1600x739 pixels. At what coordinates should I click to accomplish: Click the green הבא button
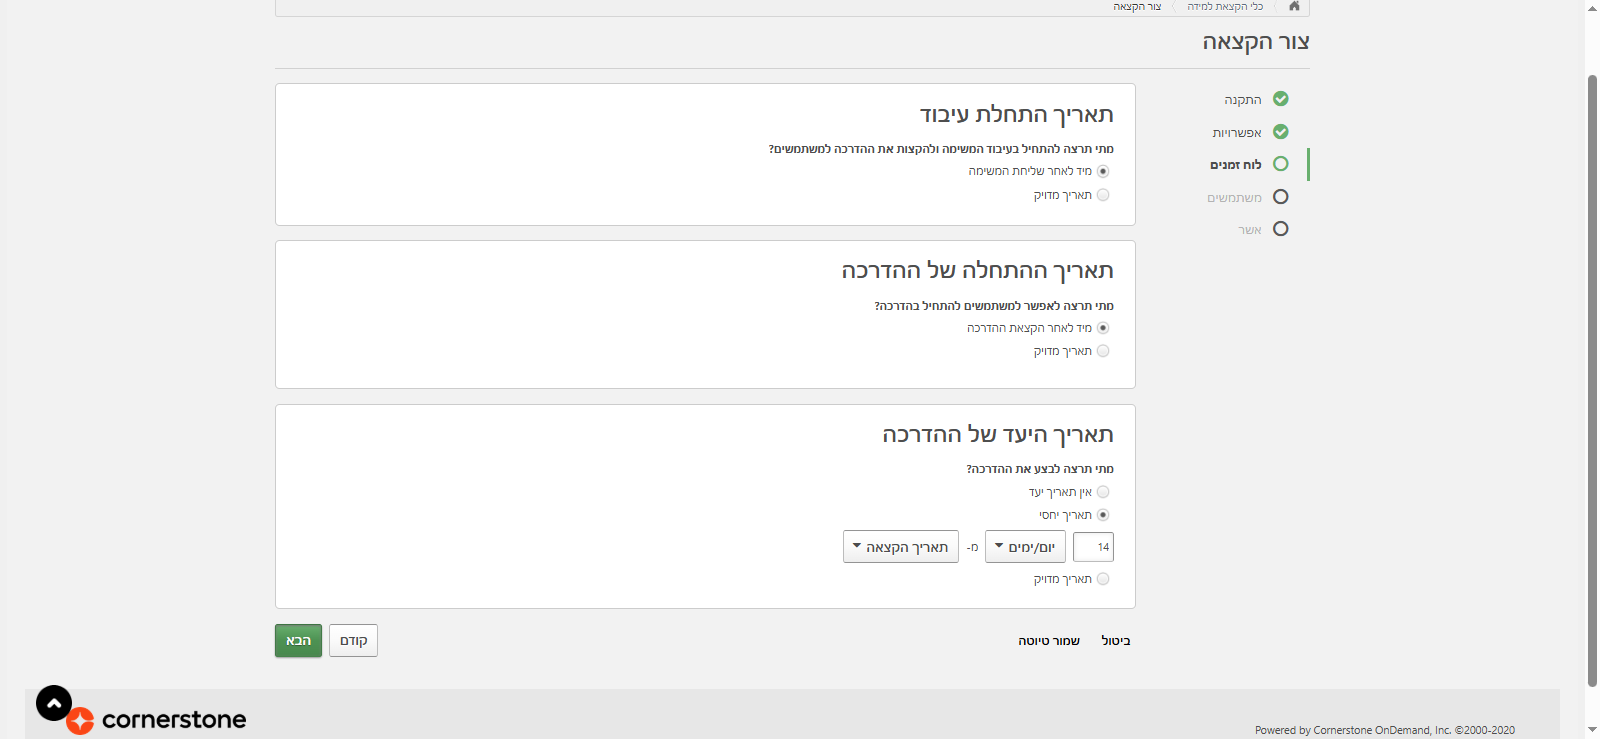tap(298, 641)
